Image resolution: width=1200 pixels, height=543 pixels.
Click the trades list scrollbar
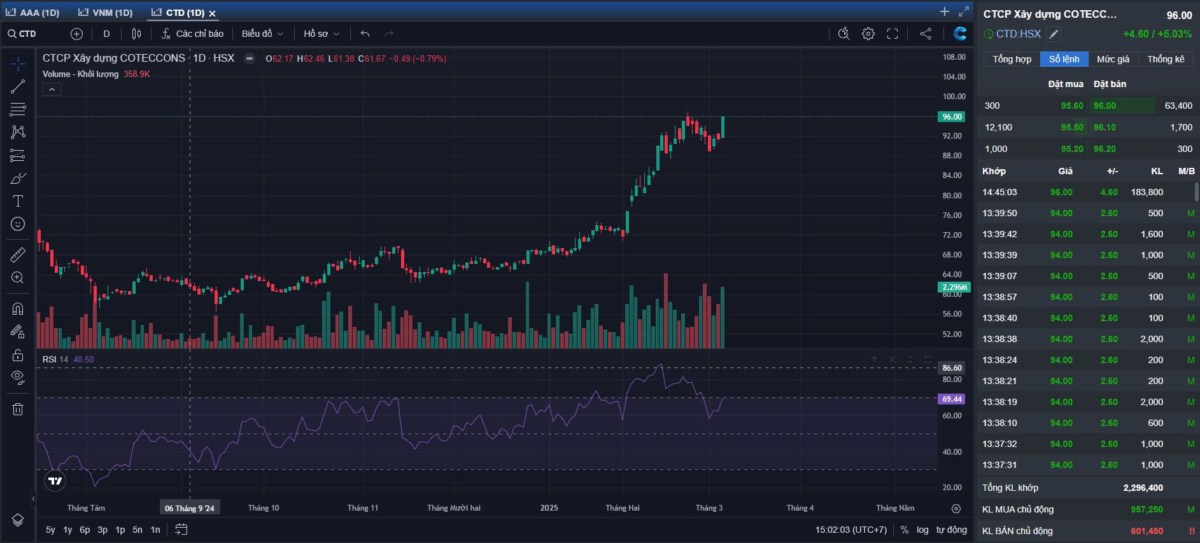coord(1197,193)
